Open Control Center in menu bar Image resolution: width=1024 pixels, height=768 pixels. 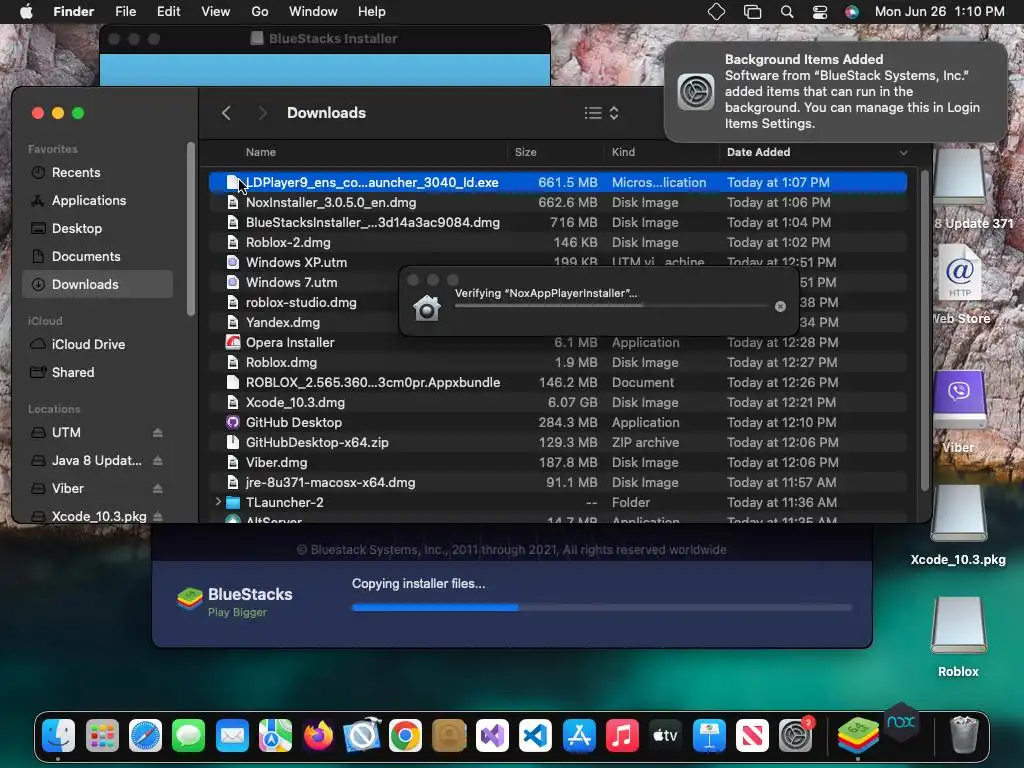pyautogui.click(x=820, y=12)
